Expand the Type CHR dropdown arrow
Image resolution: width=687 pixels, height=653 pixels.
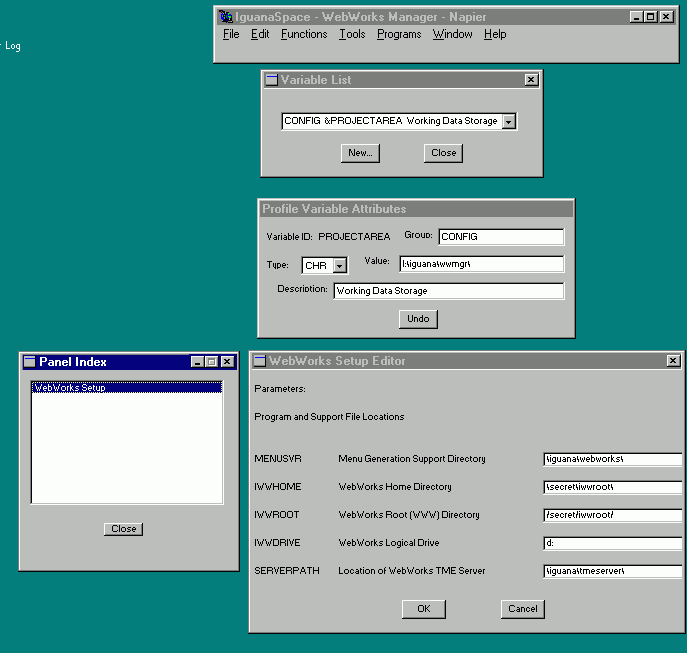[340, 265]
